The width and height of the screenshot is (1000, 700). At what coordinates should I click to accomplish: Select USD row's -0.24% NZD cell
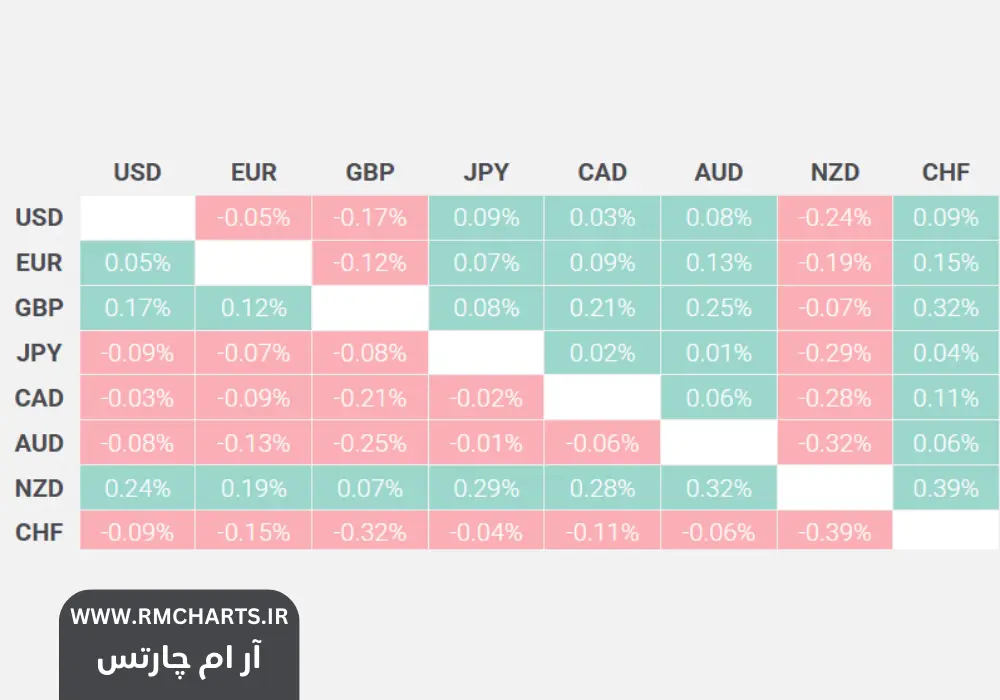pyautogui.click(x=835, y=218)
